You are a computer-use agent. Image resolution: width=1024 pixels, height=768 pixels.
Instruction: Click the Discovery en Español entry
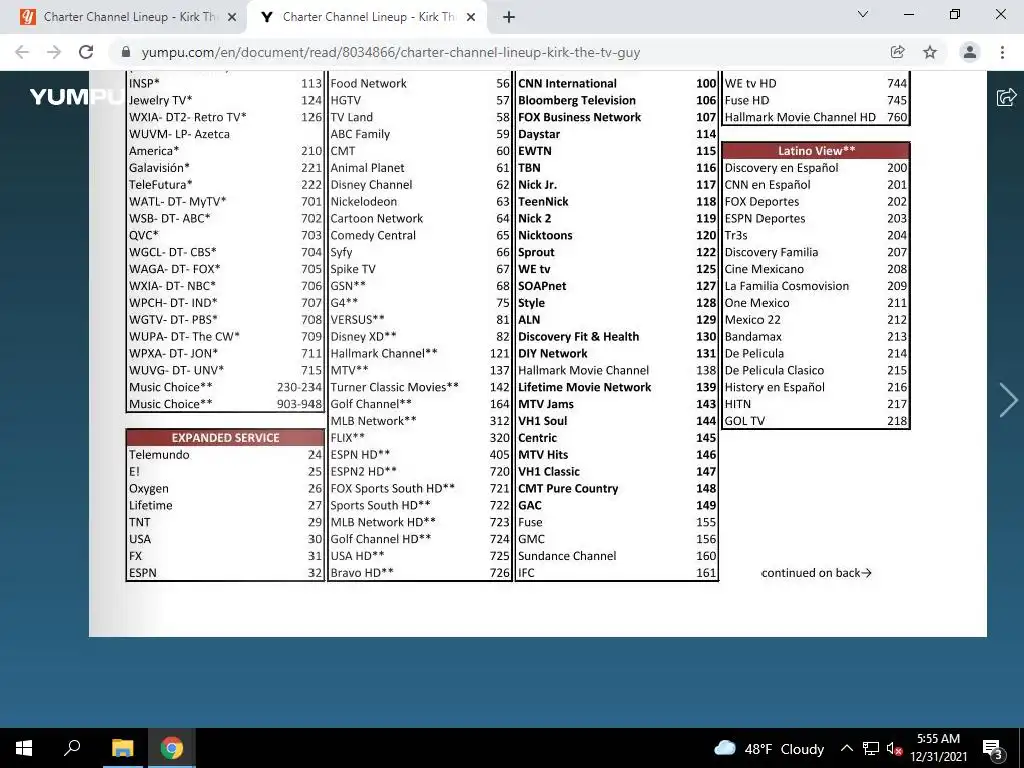(x=781, y=167)
